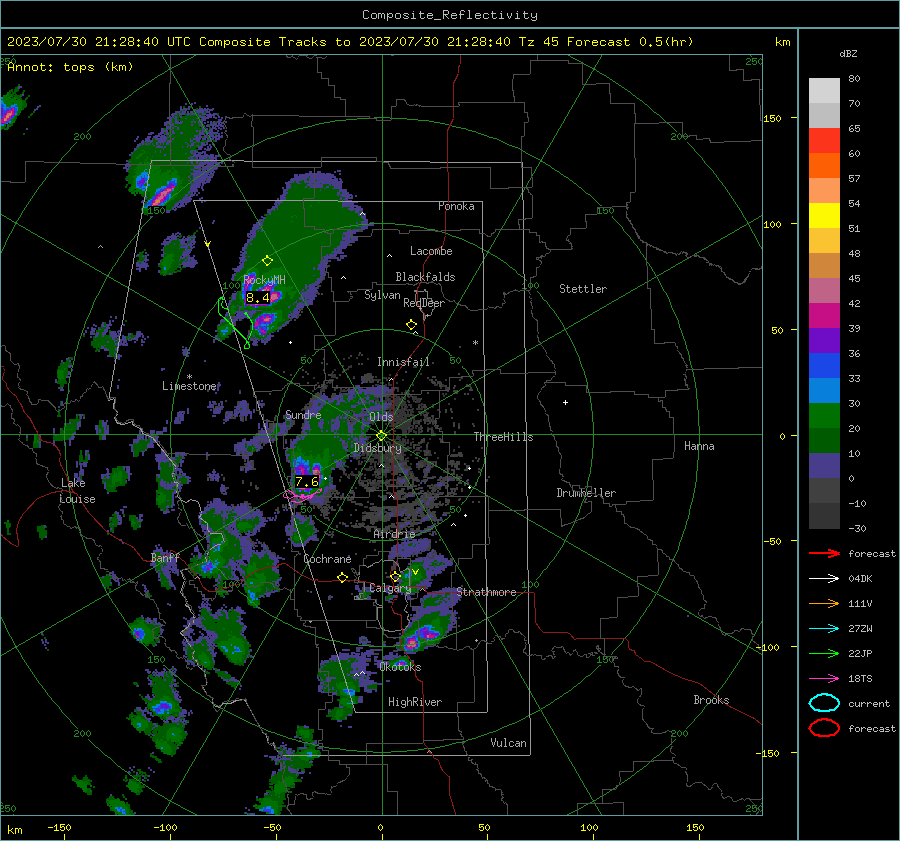Image resolution: width=900 pixels, height=841 pixels.
Task: Click the yellow diamond marker below RedDeer
Action: 411,325
